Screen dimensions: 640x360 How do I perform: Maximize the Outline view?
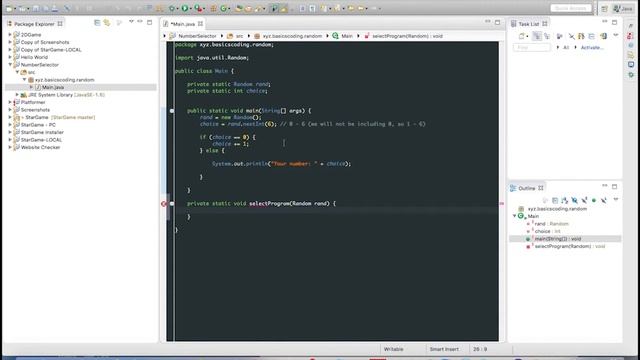pyautogui.click(x=614, y=187)
